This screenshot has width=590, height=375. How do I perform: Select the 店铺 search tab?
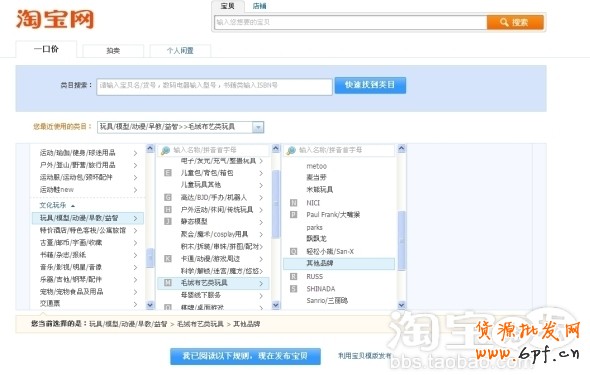point(259,6)
